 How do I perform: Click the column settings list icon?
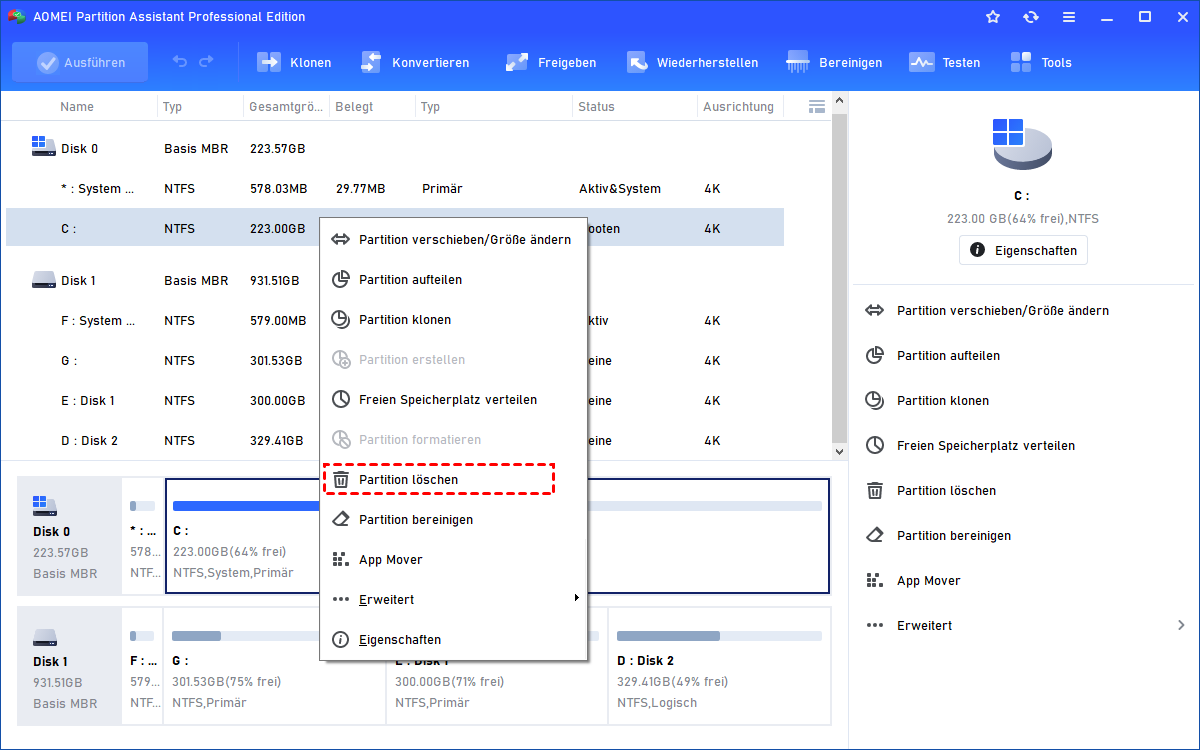pyautogui.click(x=817, y=106)
